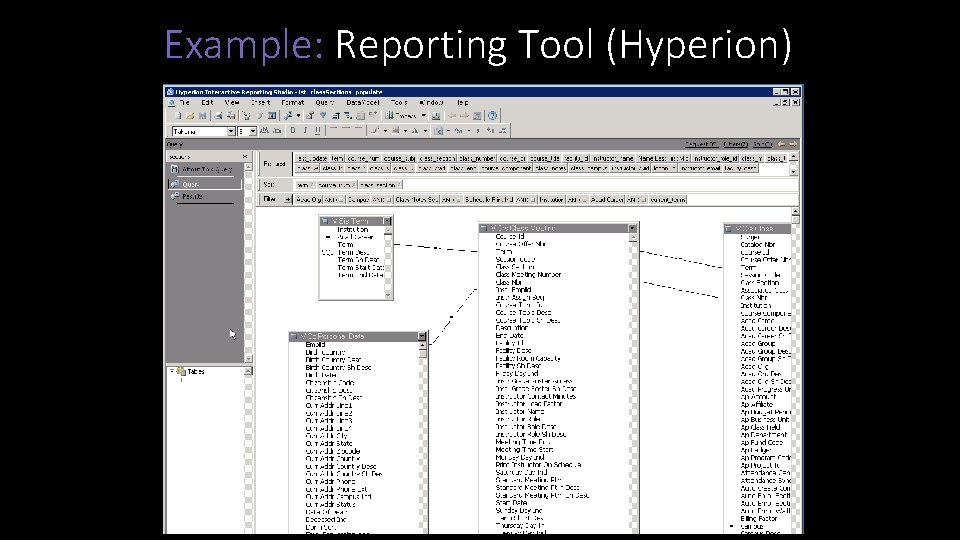Open the line color dropdown arrow
Image resolution: width=960 pixels, height=540 pixels.
click(x=385, y=131)
